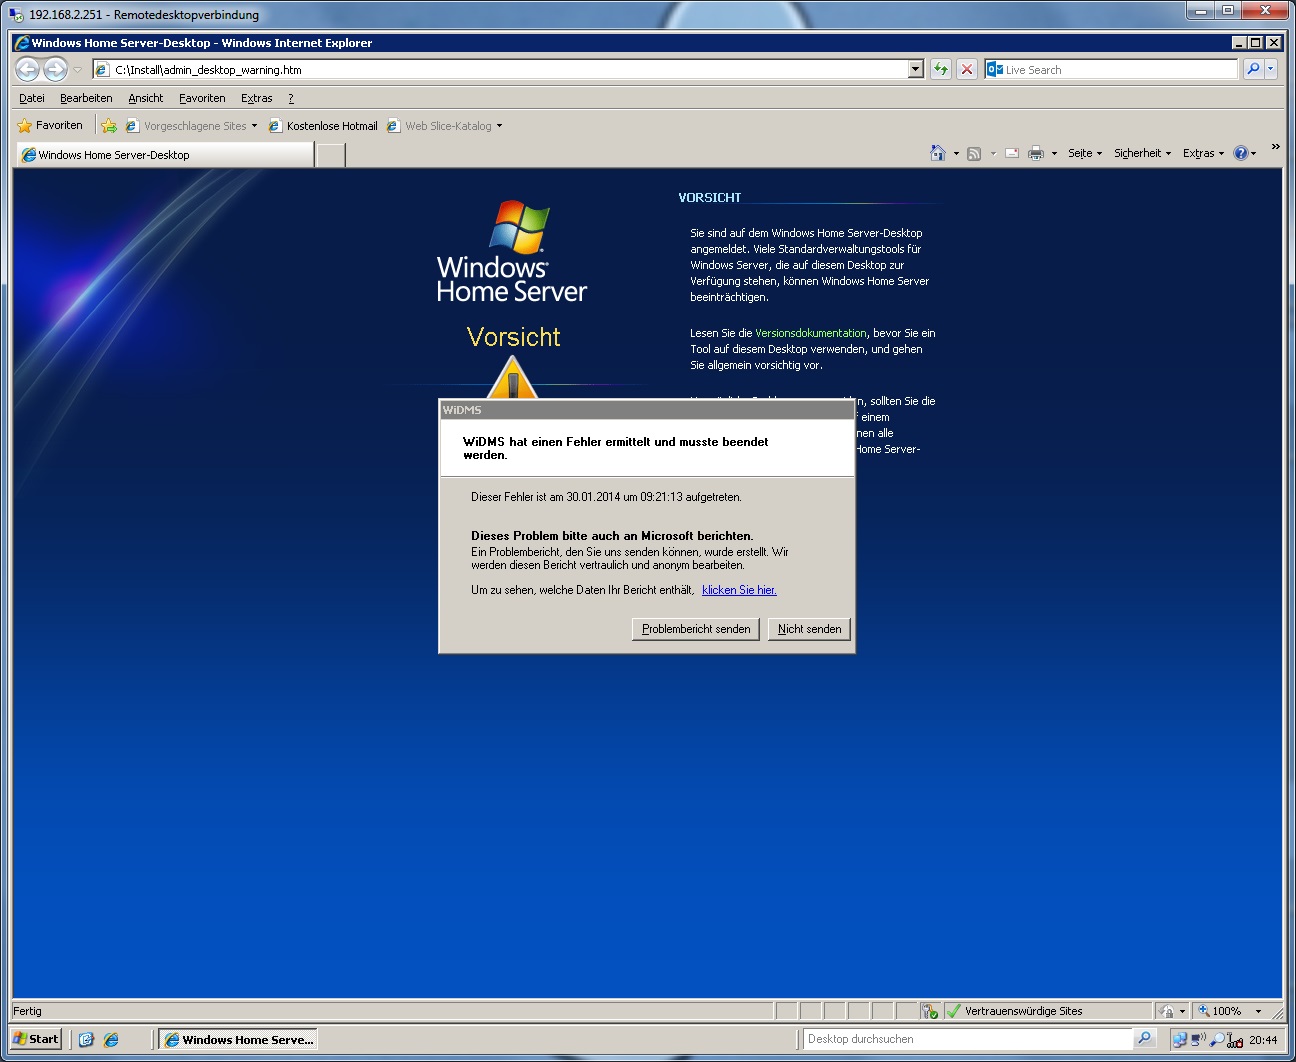
Task: Click the Print icon
Action: 1036,153
